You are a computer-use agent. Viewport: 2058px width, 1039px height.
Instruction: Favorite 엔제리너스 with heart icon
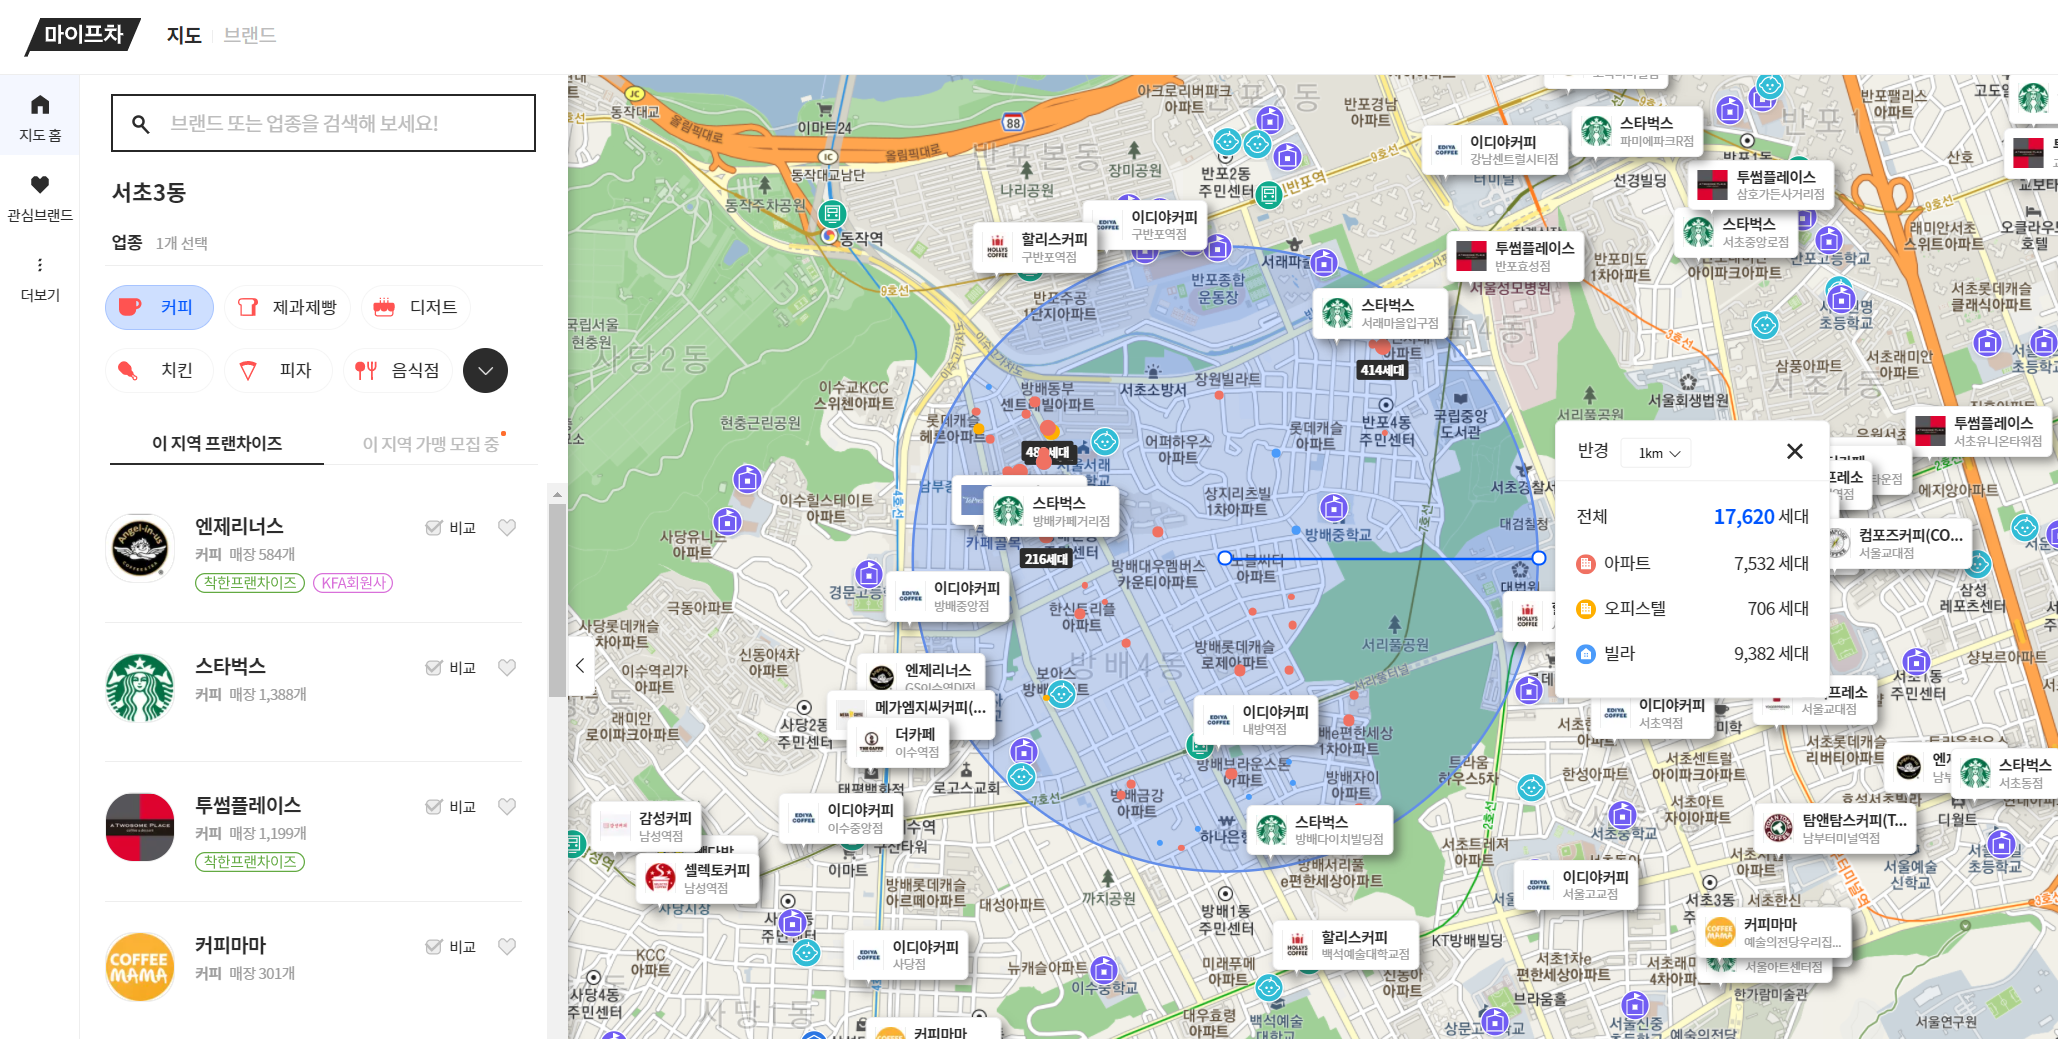coord(507,528)
